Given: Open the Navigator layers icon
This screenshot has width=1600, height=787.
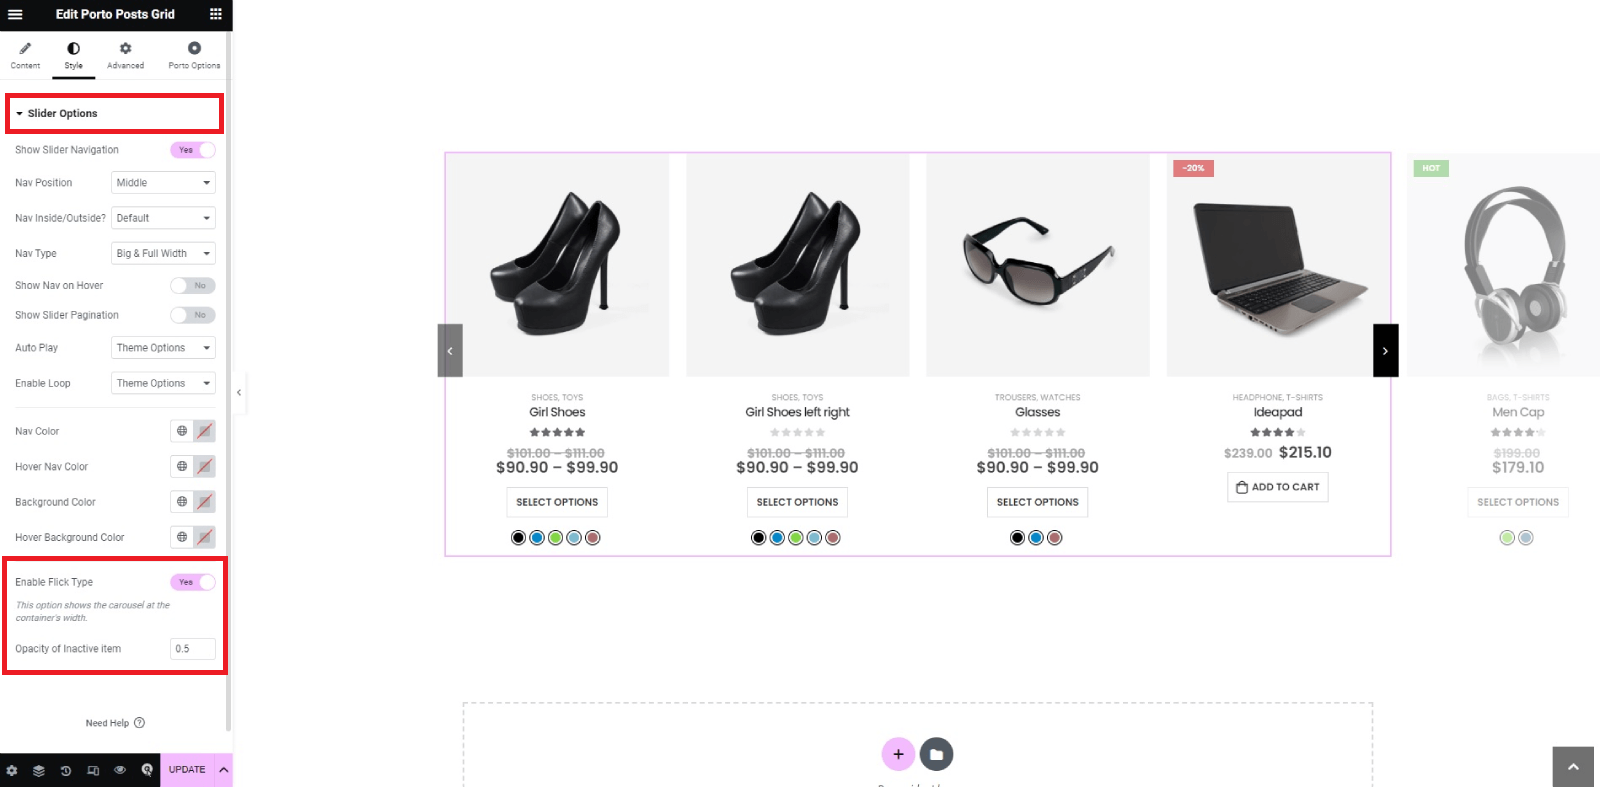Looking at the screenshot, I should pos(39,770).
